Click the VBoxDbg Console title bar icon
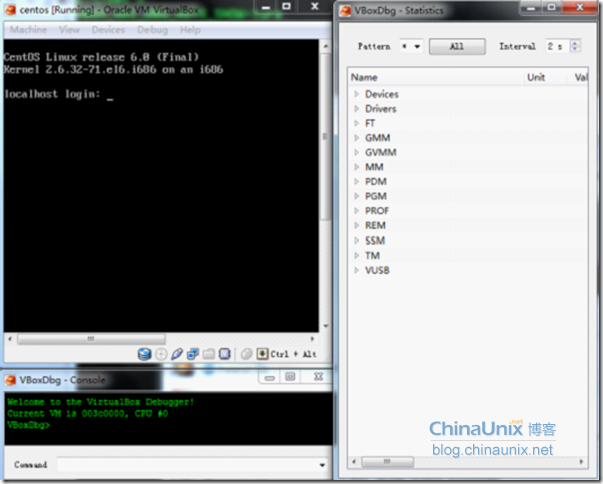The width and height of the screenshot is (603, 484). point(10,380)
